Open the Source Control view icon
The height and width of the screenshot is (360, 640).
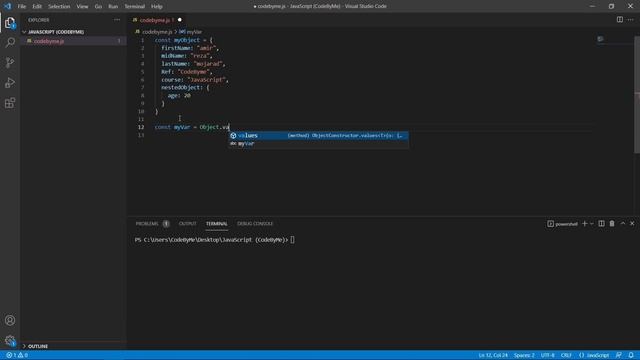click(10, 62)
